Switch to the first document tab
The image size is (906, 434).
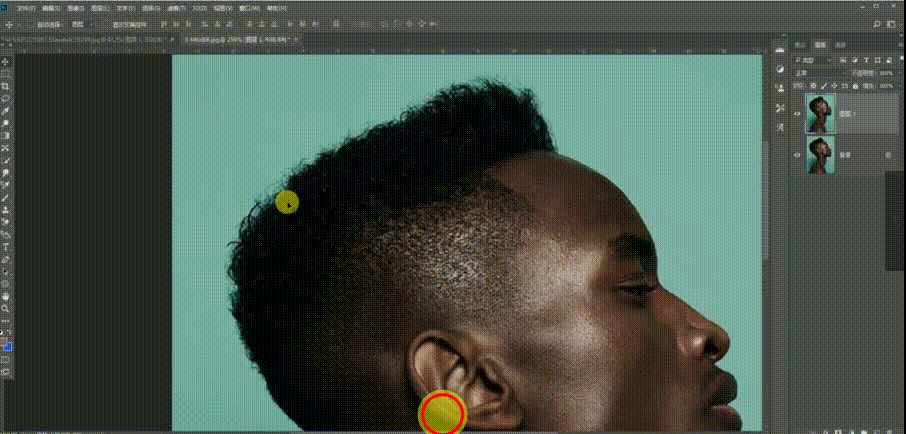pos(87,39)
